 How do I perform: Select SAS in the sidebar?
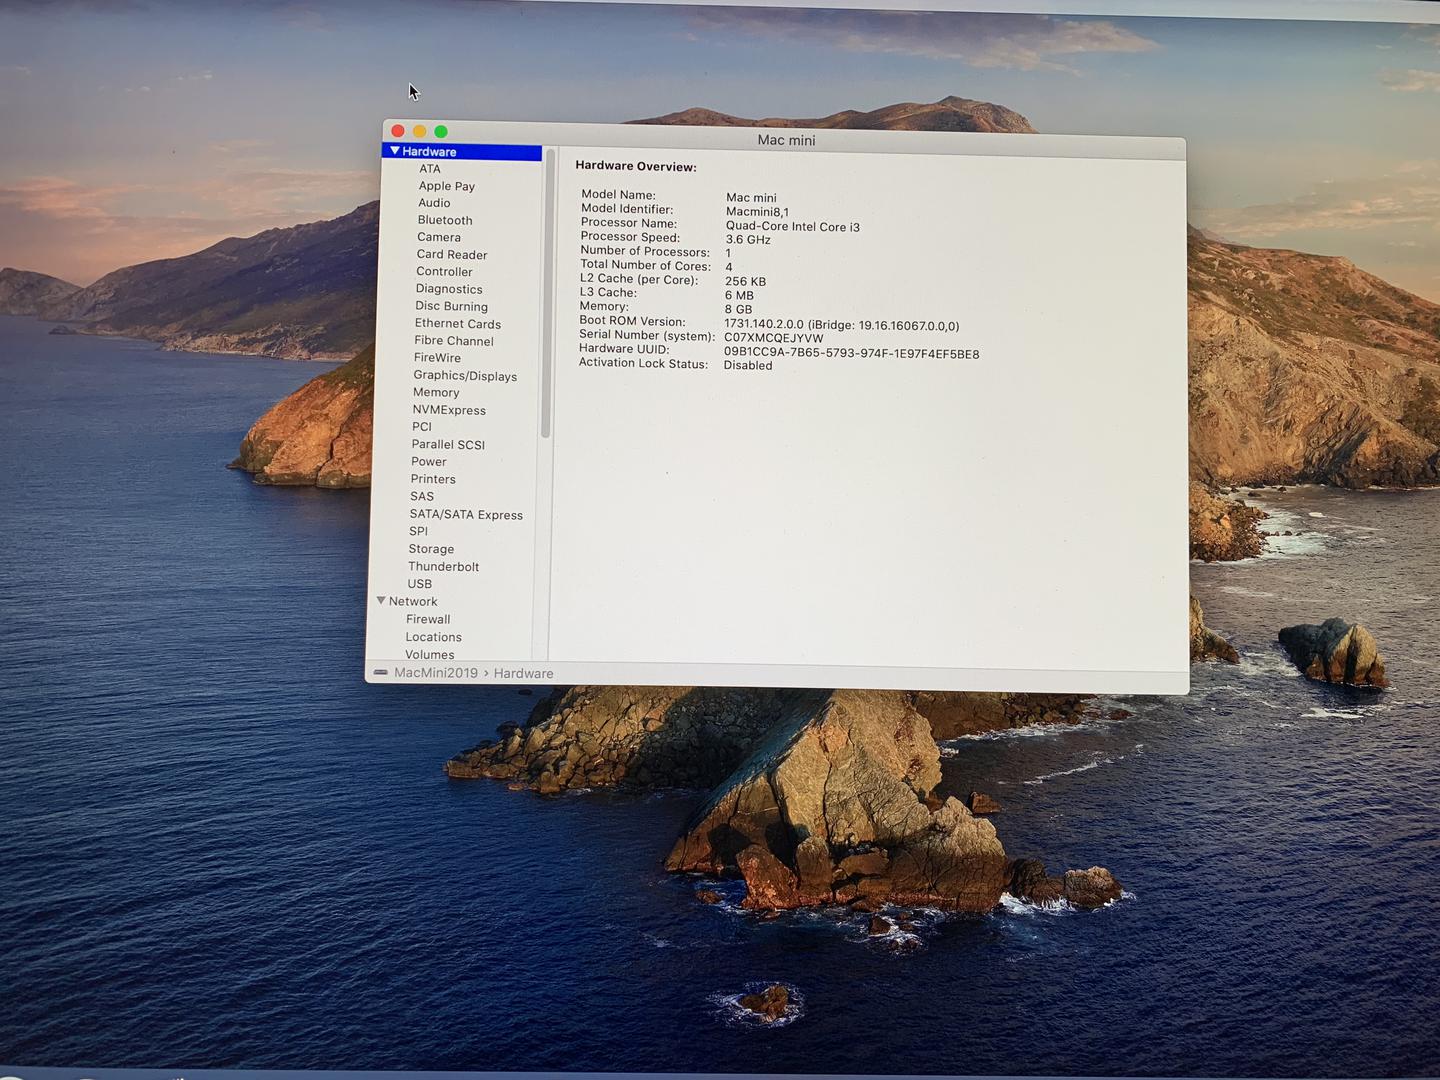click(x=422, y=497)
